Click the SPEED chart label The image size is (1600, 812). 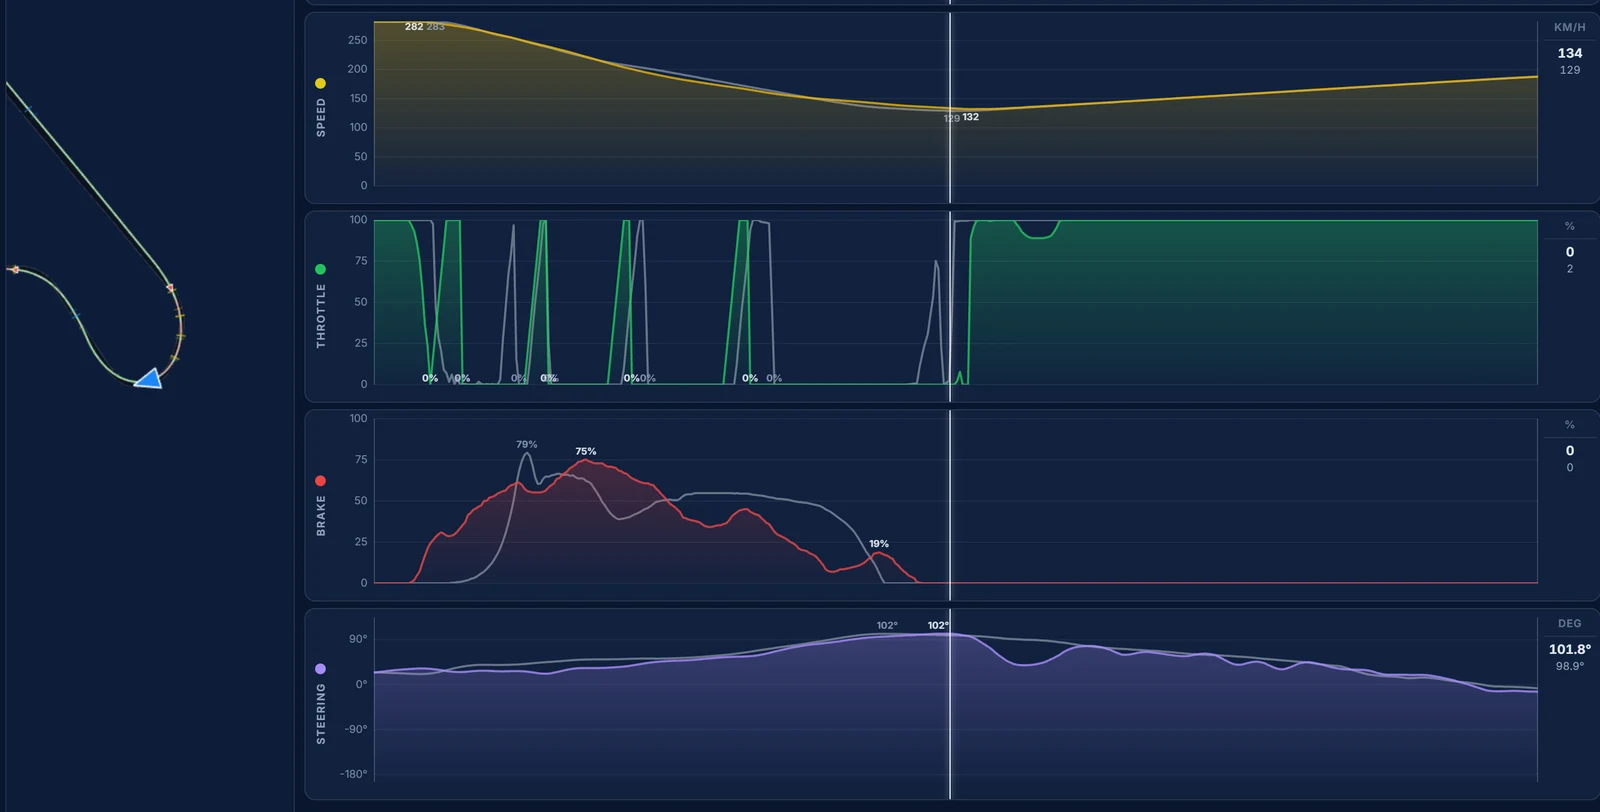click(321, 117)
